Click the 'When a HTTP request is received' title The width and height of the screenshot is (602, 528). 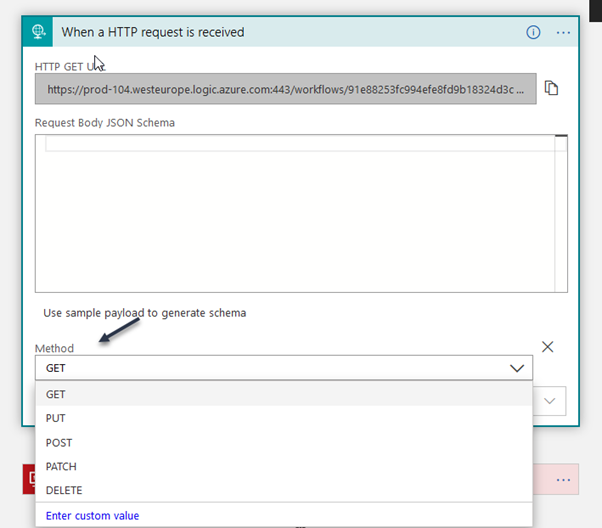pos(152,32)
